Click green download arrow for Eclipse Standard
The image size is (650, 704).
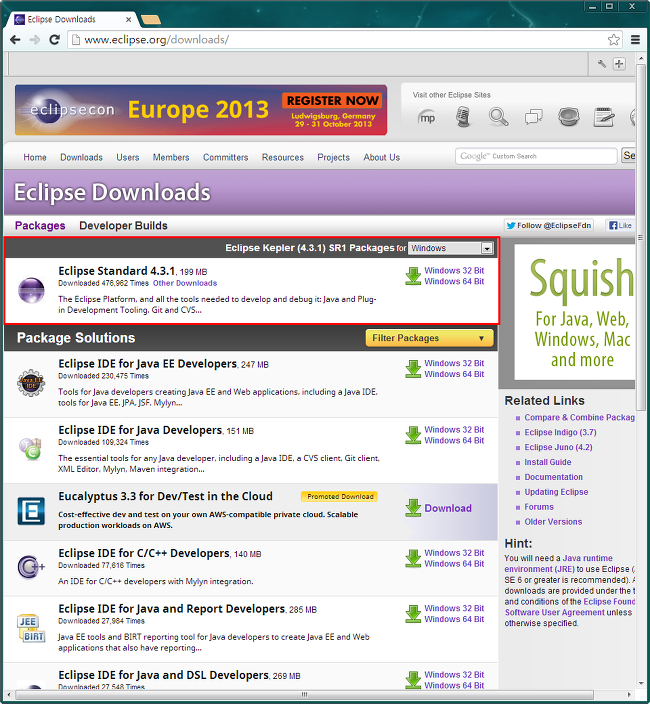(413, 276)
